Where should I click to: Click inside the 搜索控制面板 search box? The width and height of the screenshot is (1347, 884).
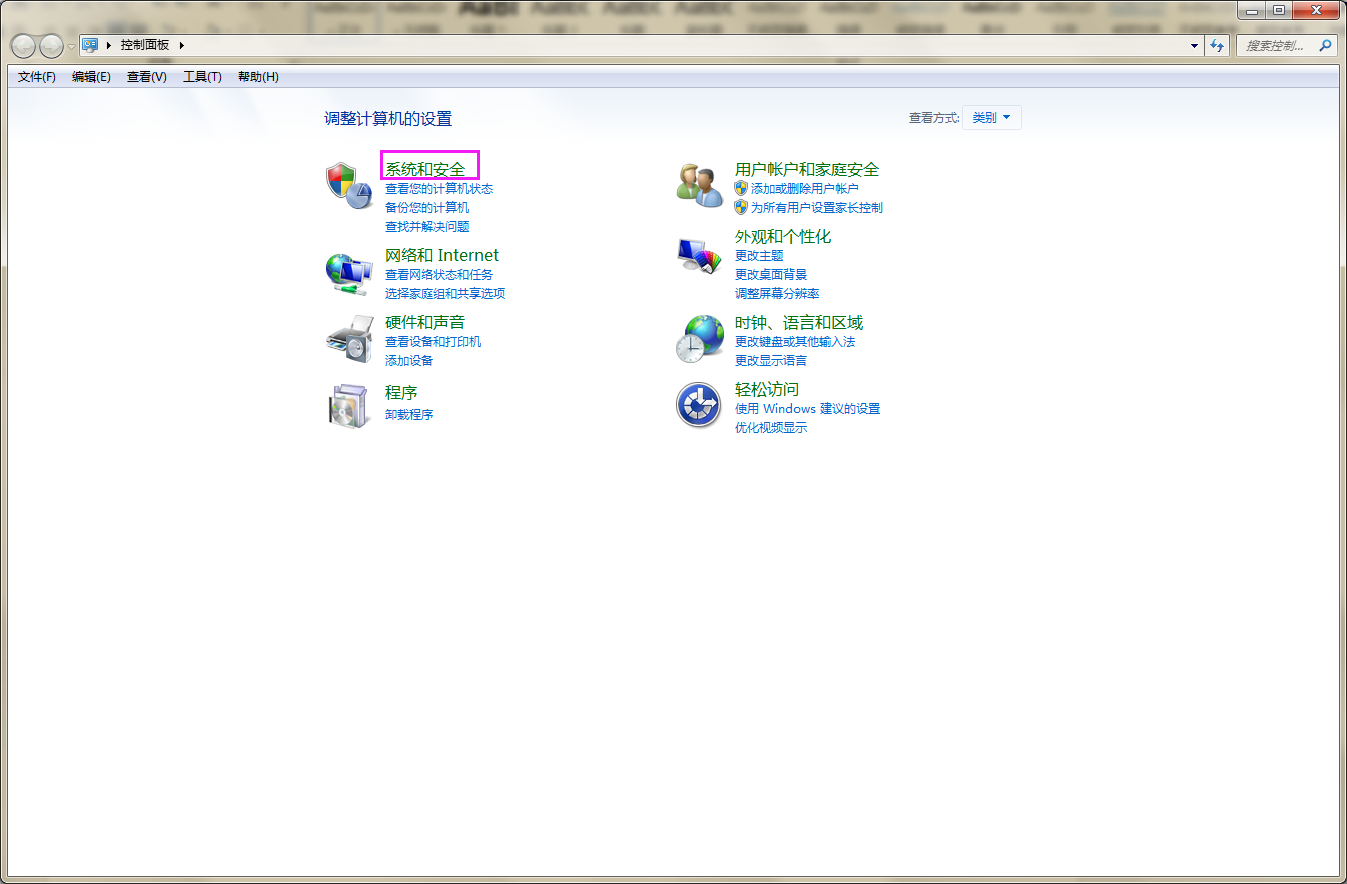(1275, 45)
